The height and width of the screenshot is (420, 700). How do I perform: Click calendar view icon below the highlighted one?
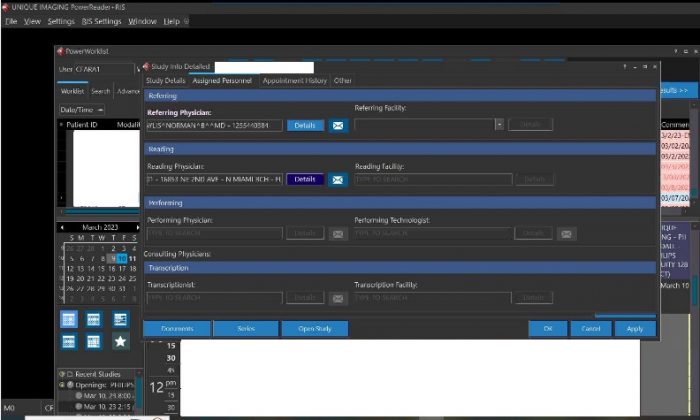69,341
